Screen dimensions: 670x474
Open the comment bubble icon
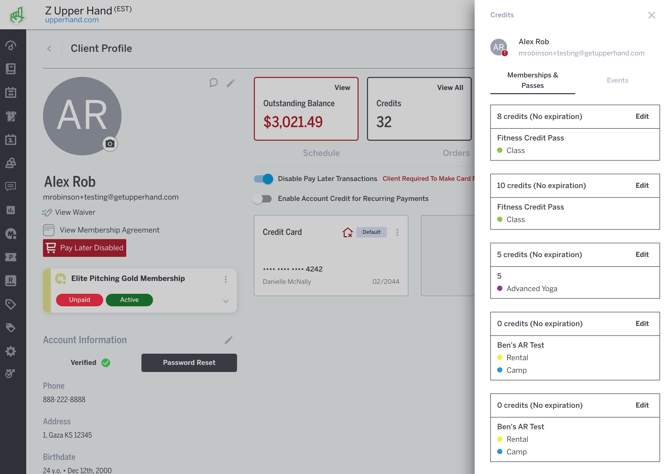[x=213, y=83]
